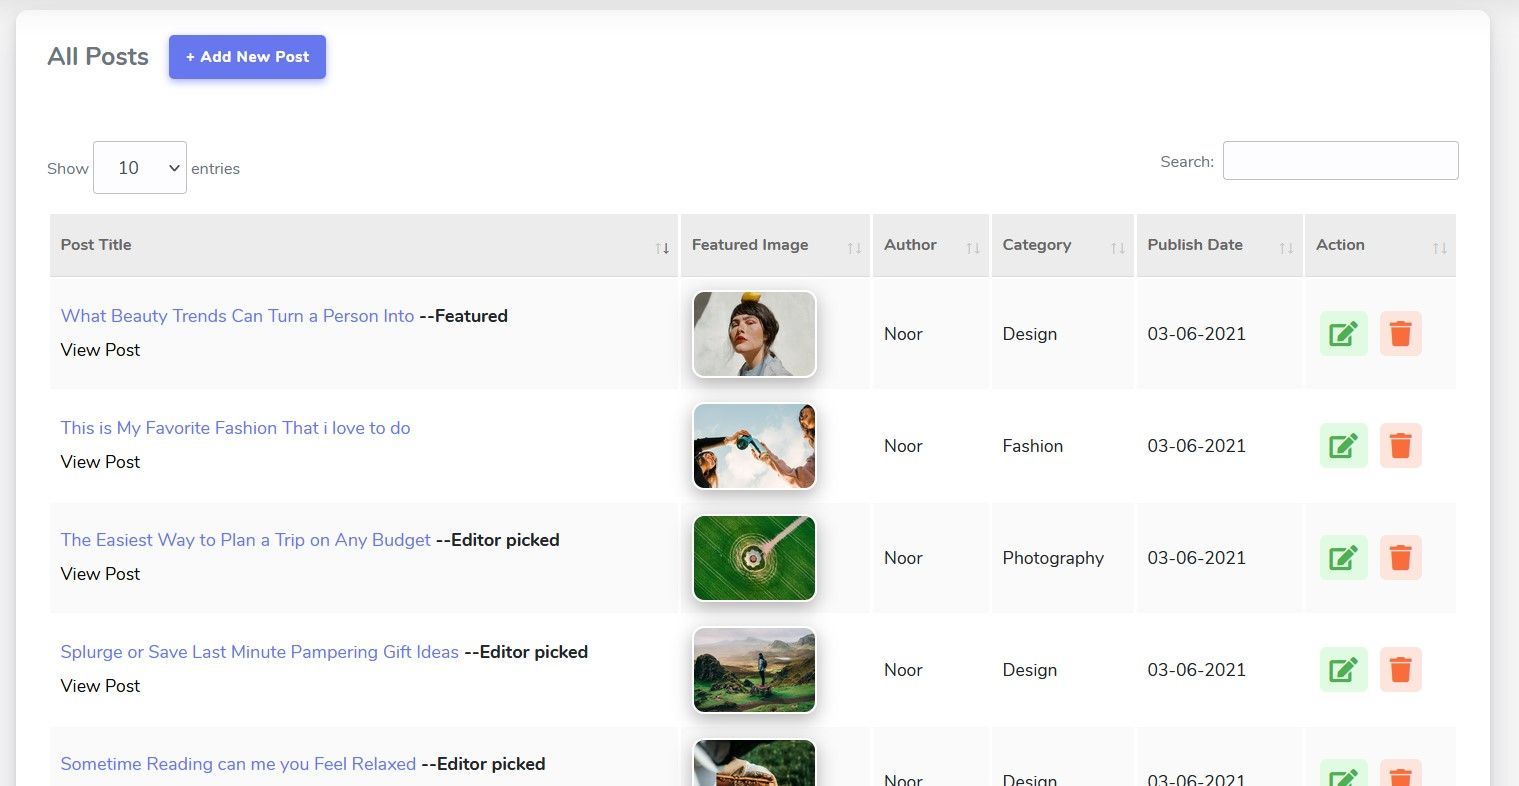Open the Show entries dropdown
This screenshot has width=1519, height=786.
click(x=140, y=168)
